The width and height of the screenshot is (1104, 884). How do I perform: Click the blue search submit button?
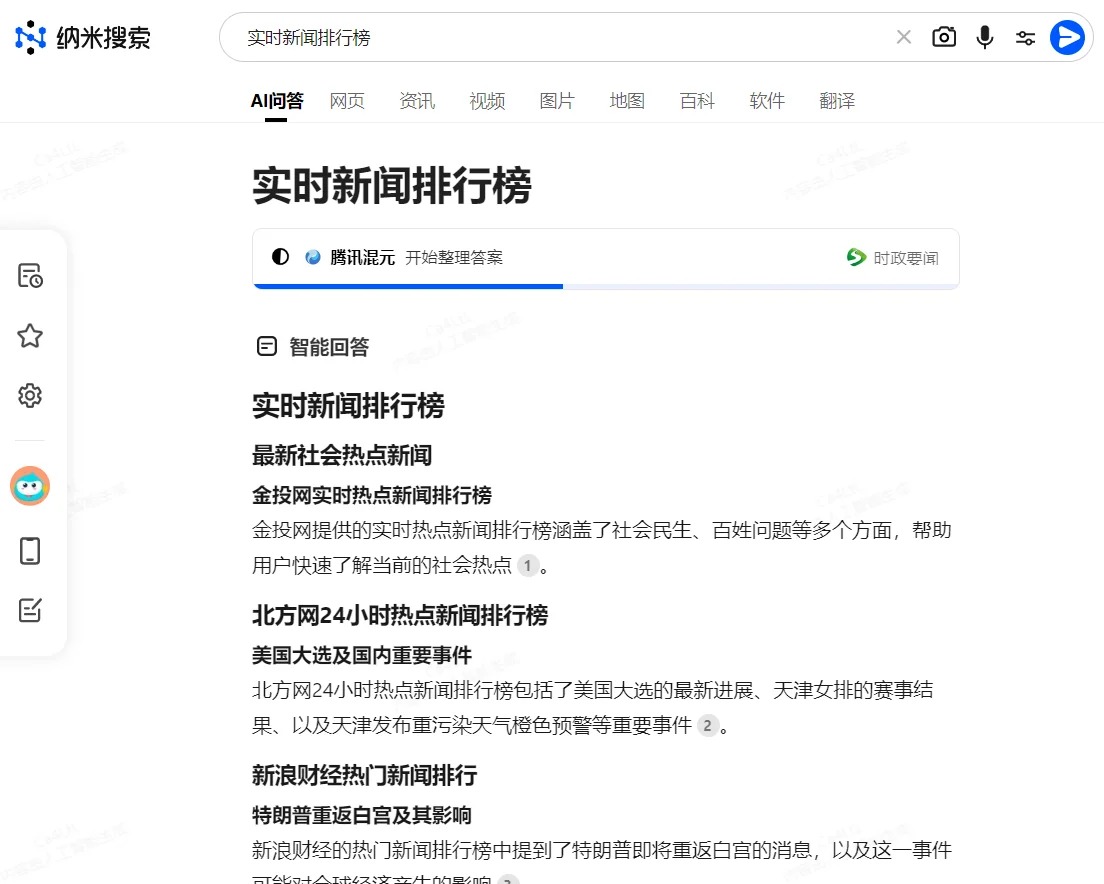point(1067,37)
